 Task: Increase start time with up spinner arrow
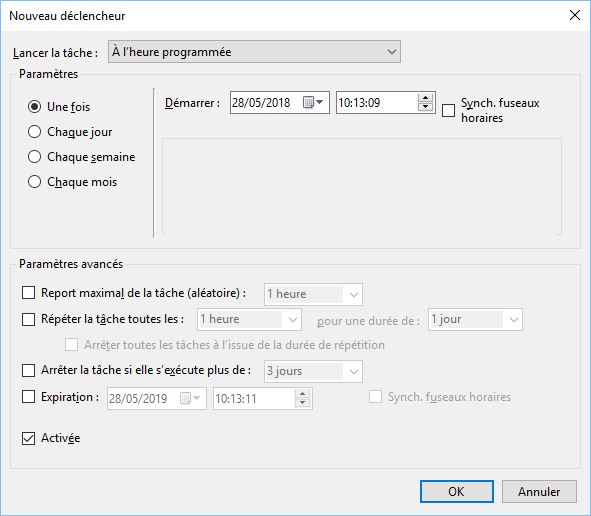tap(426, 98)
